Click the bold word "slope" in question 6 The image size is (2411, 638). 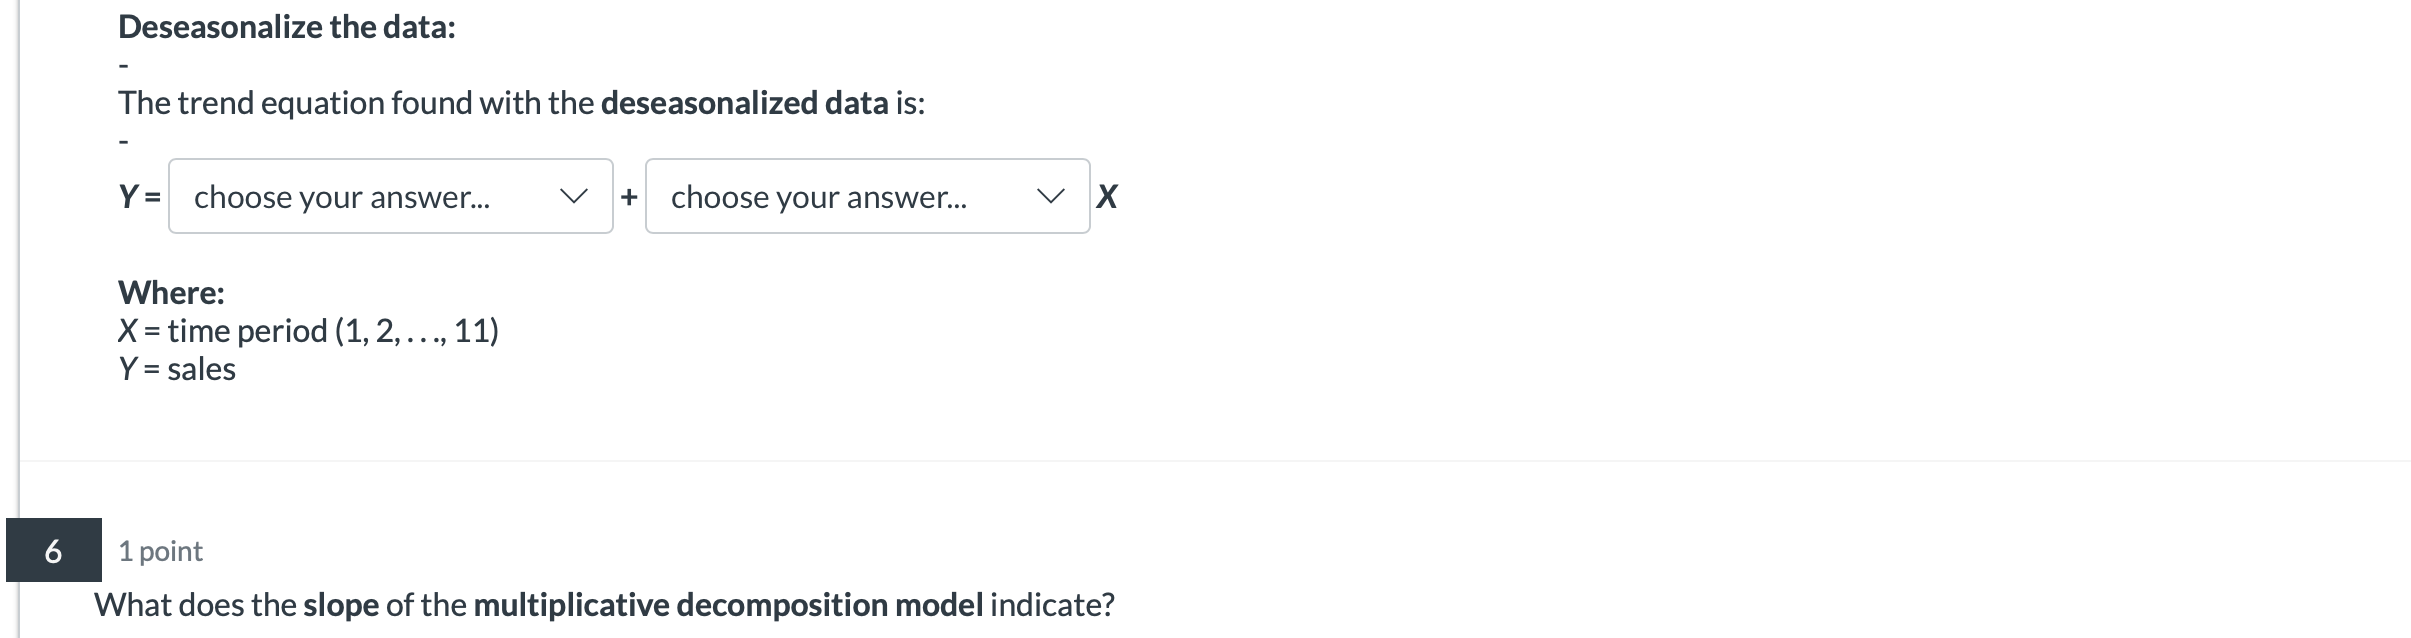pos(341,605)
